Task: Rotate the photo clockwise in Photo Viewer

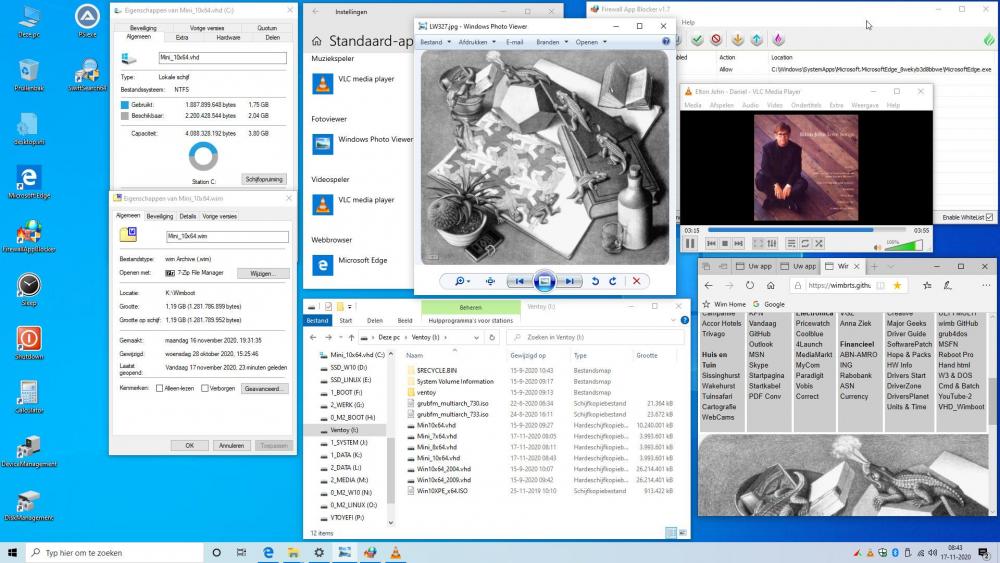Action: 611,281
